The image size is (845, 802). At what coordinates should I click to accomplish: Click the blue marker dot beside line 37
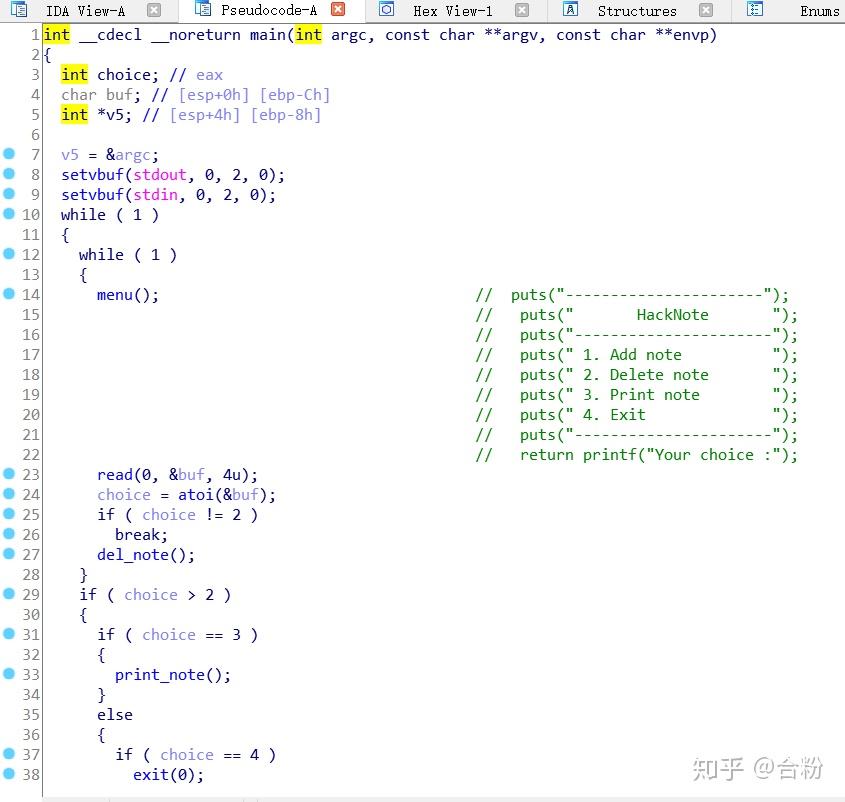click(x=10, y=754)
